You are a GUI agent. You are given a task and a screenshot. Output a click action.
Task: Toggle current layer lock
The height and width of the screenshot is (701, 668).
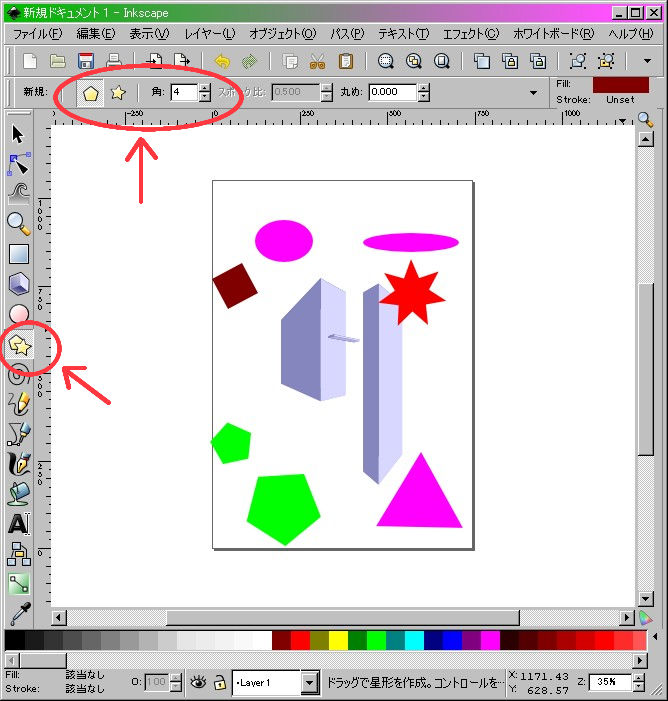[220, 682]
